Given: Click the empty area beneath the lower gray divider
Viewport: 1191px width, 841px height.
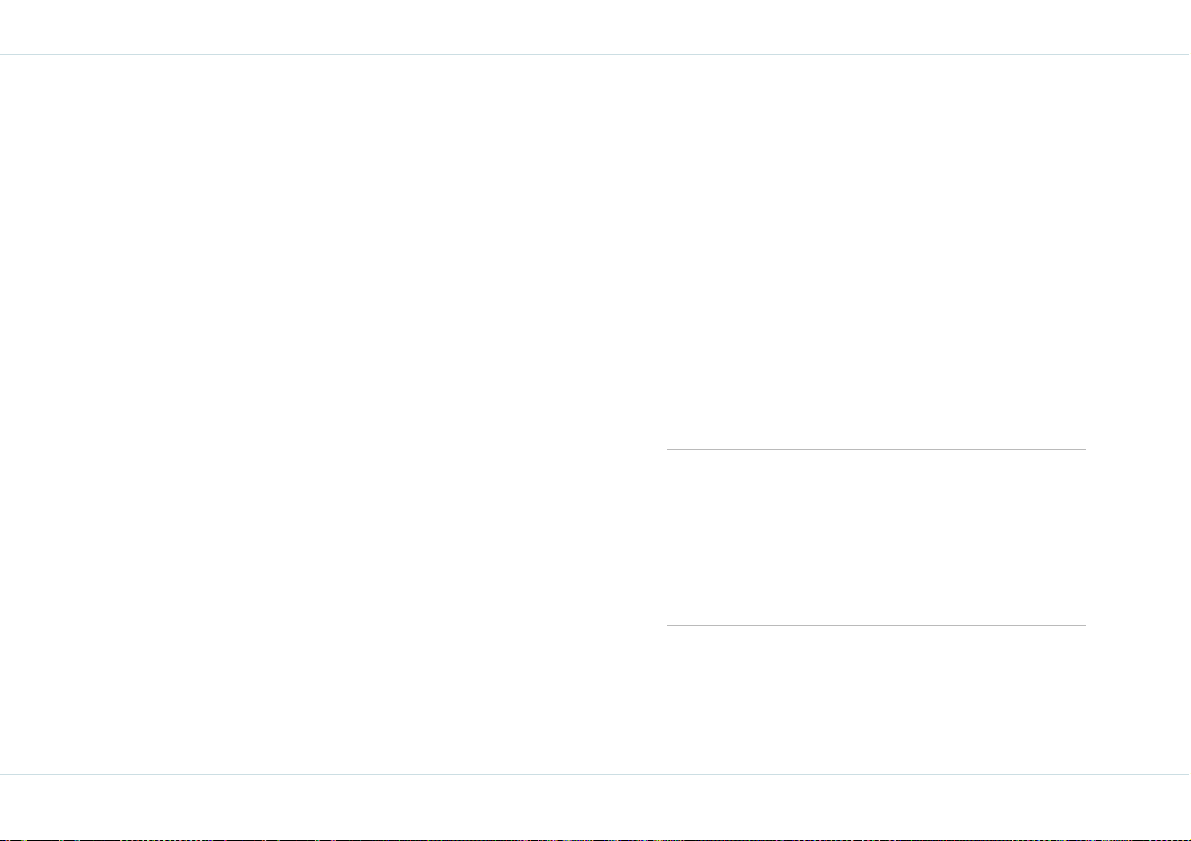Looking at the screenshot, I should (x=876, y=700).
